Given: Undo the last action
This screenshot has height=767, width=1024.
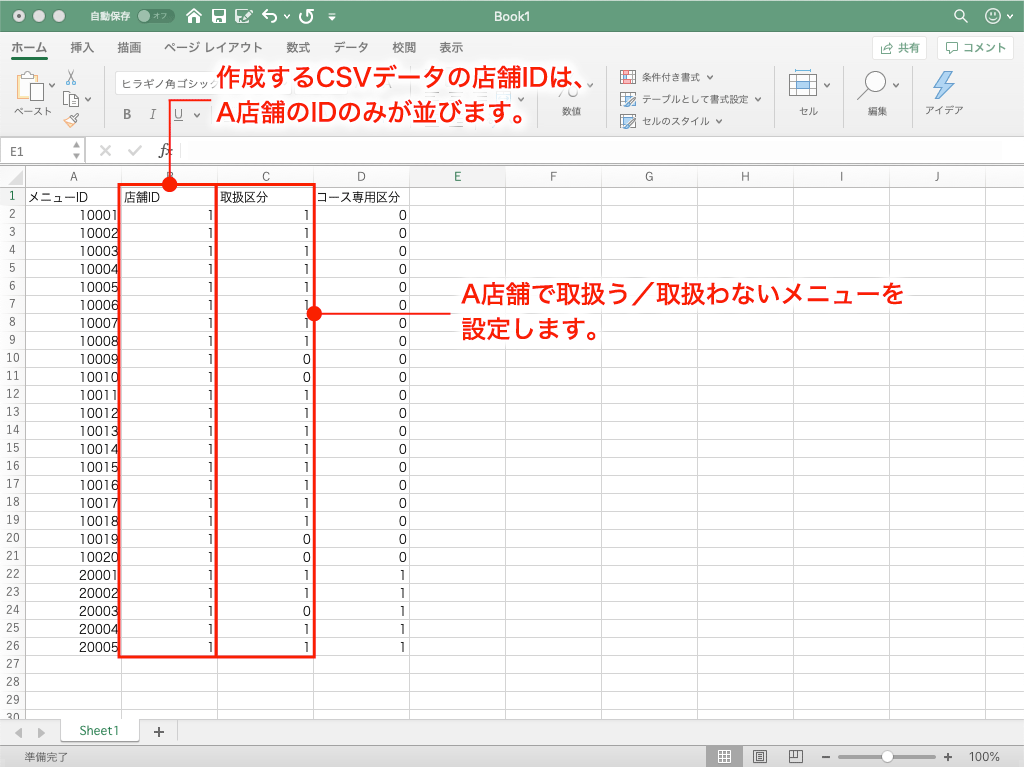Looking at the screenshot, I should click(x=270, y=16).
